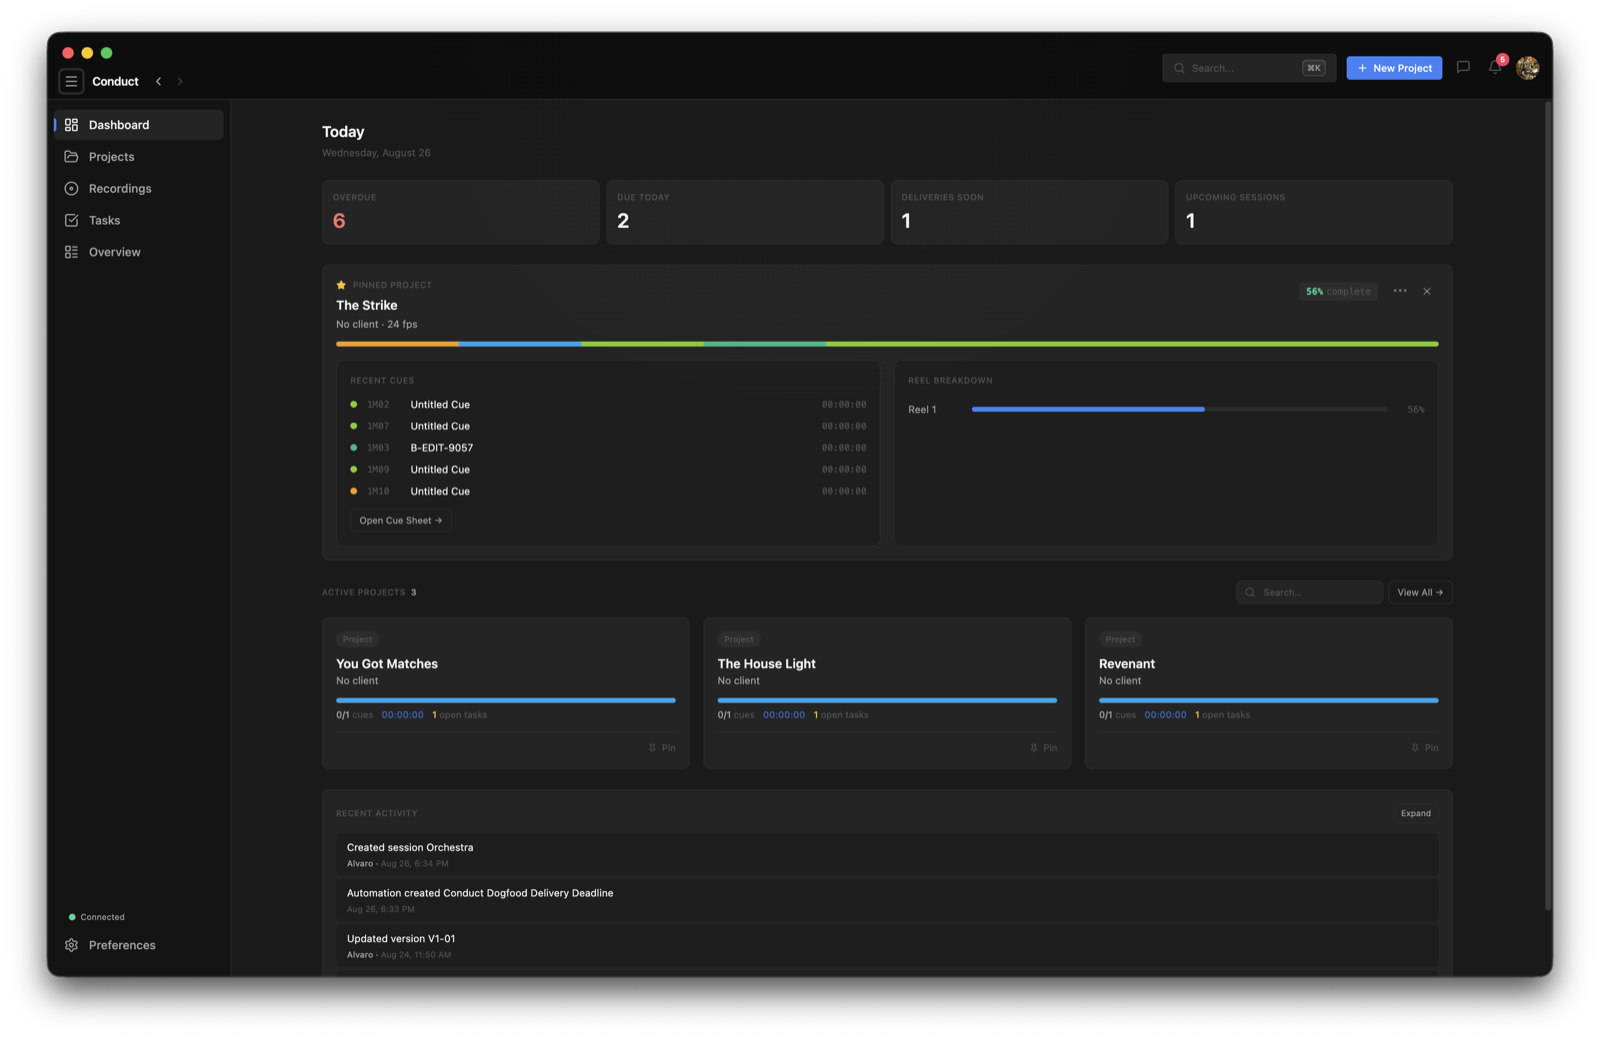The width and height of the screenshot is (1600, 1039).
Task: Click the Conduct app title
Action: tap(115, 81)
